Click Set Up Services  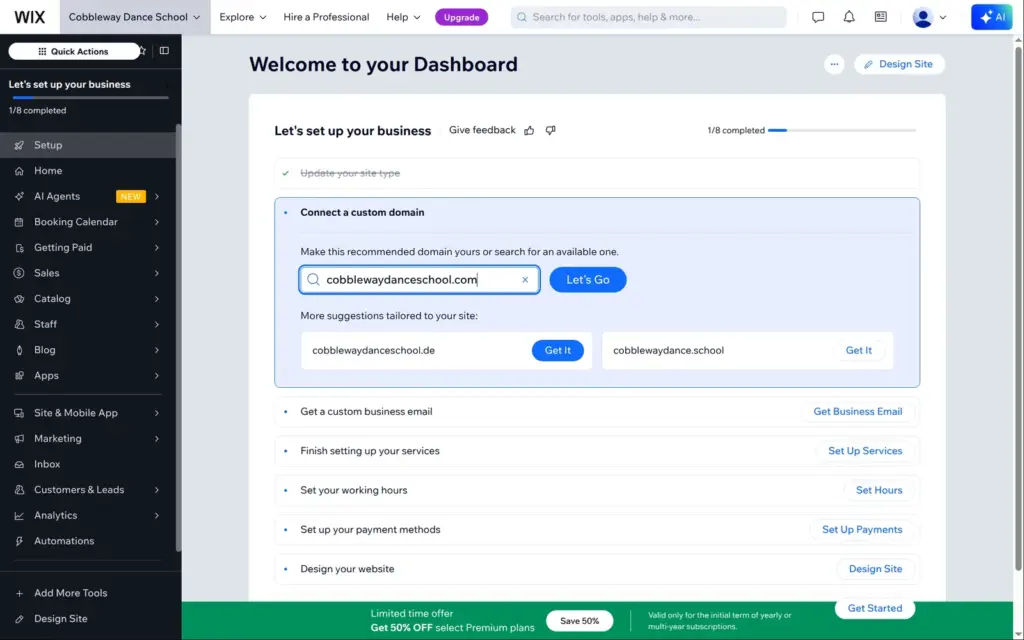[865, 451]
